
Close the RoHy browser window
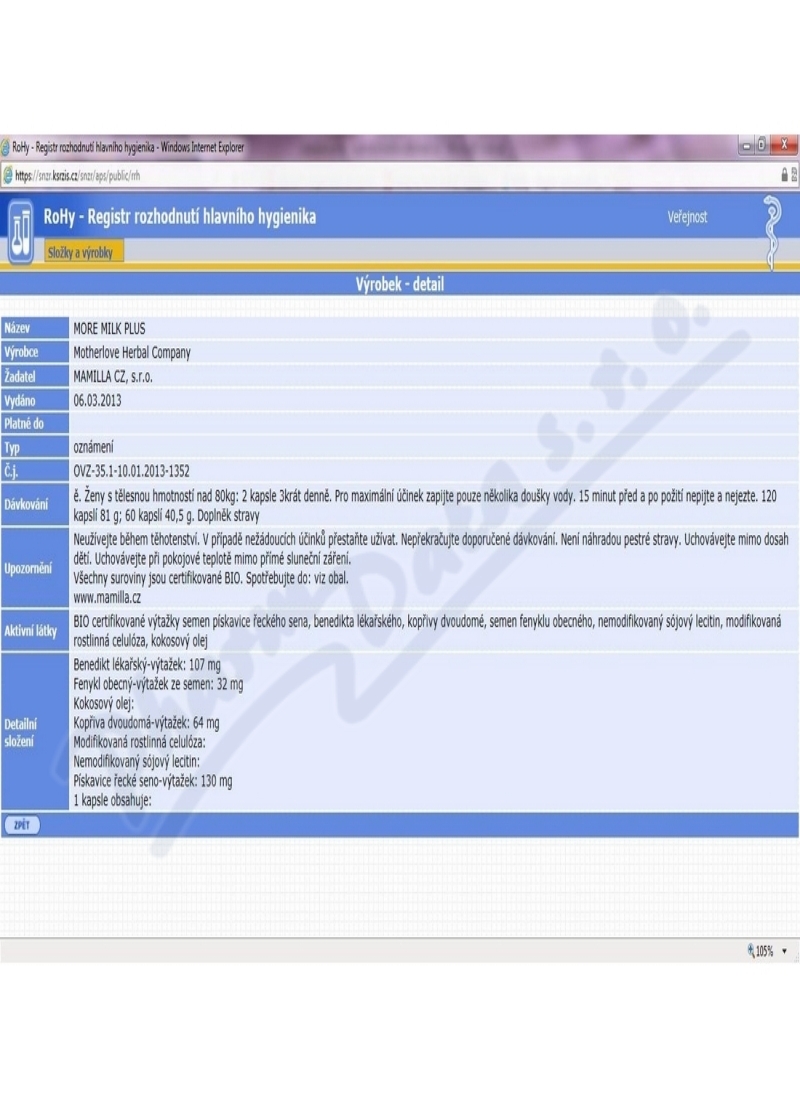coord(785,147)
